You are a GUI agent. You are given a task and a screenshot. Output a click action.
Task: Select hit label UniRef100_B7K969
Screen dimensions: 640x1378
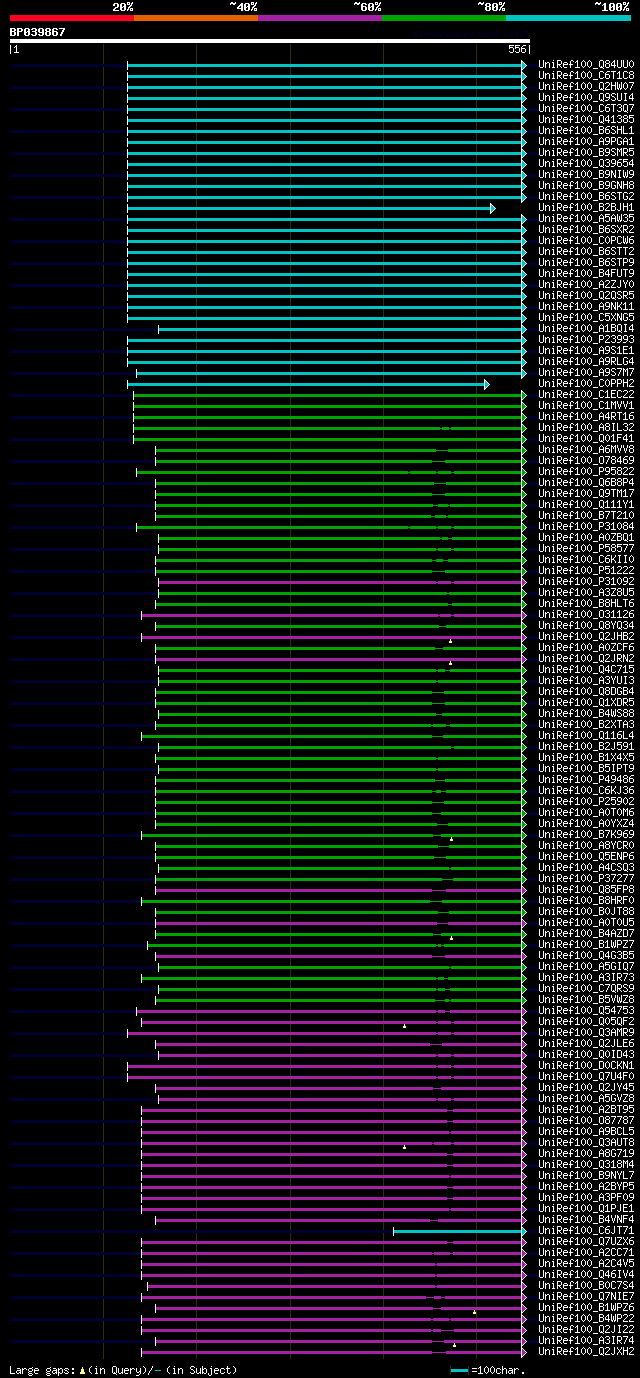(x=586, y=834)
